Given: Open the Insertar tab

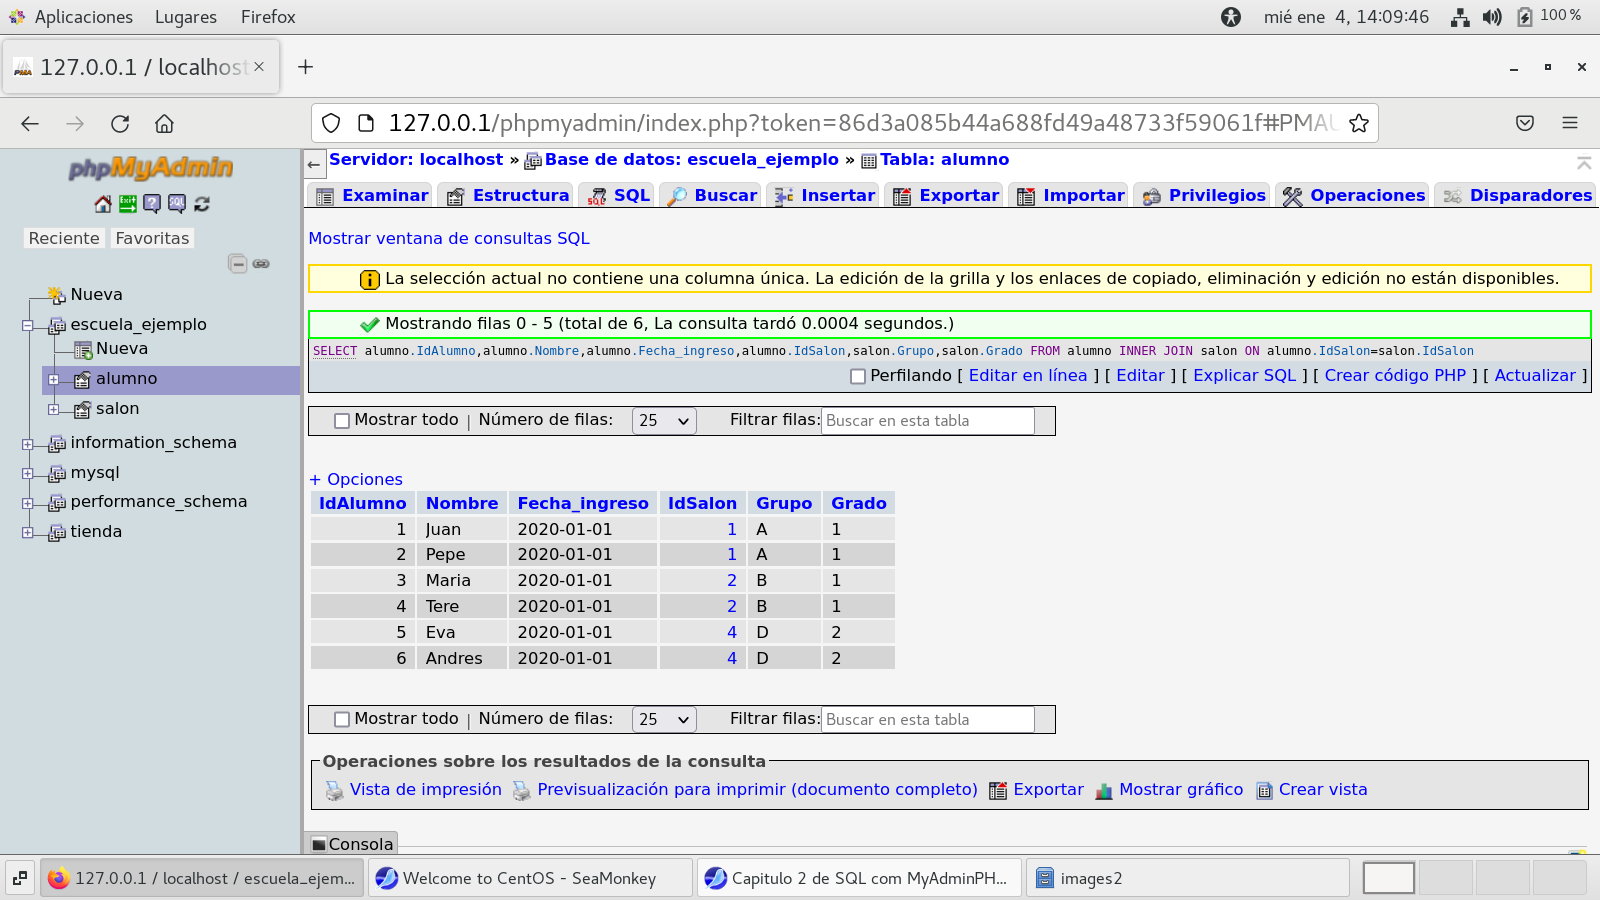Looking at the screenshot, I should pos(826,196).
